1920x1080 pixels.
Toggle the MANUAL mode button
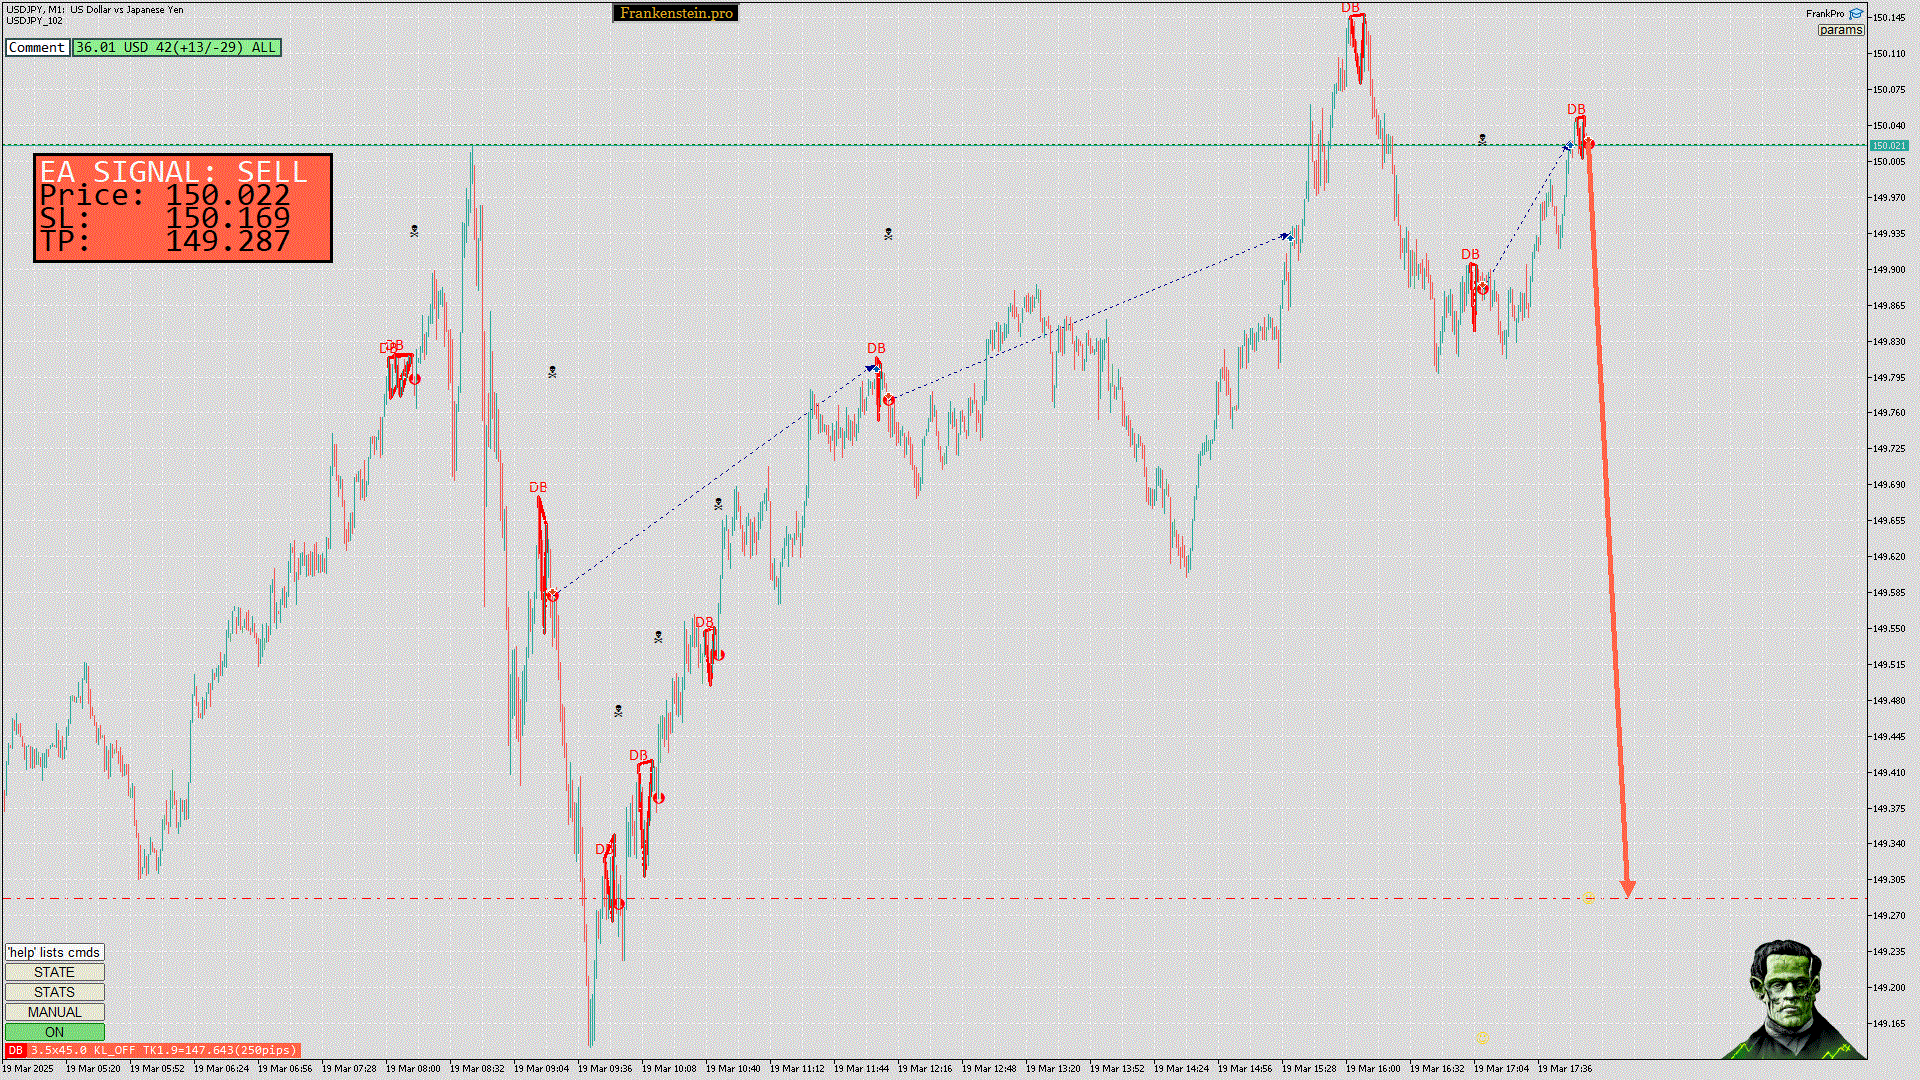54,1012
